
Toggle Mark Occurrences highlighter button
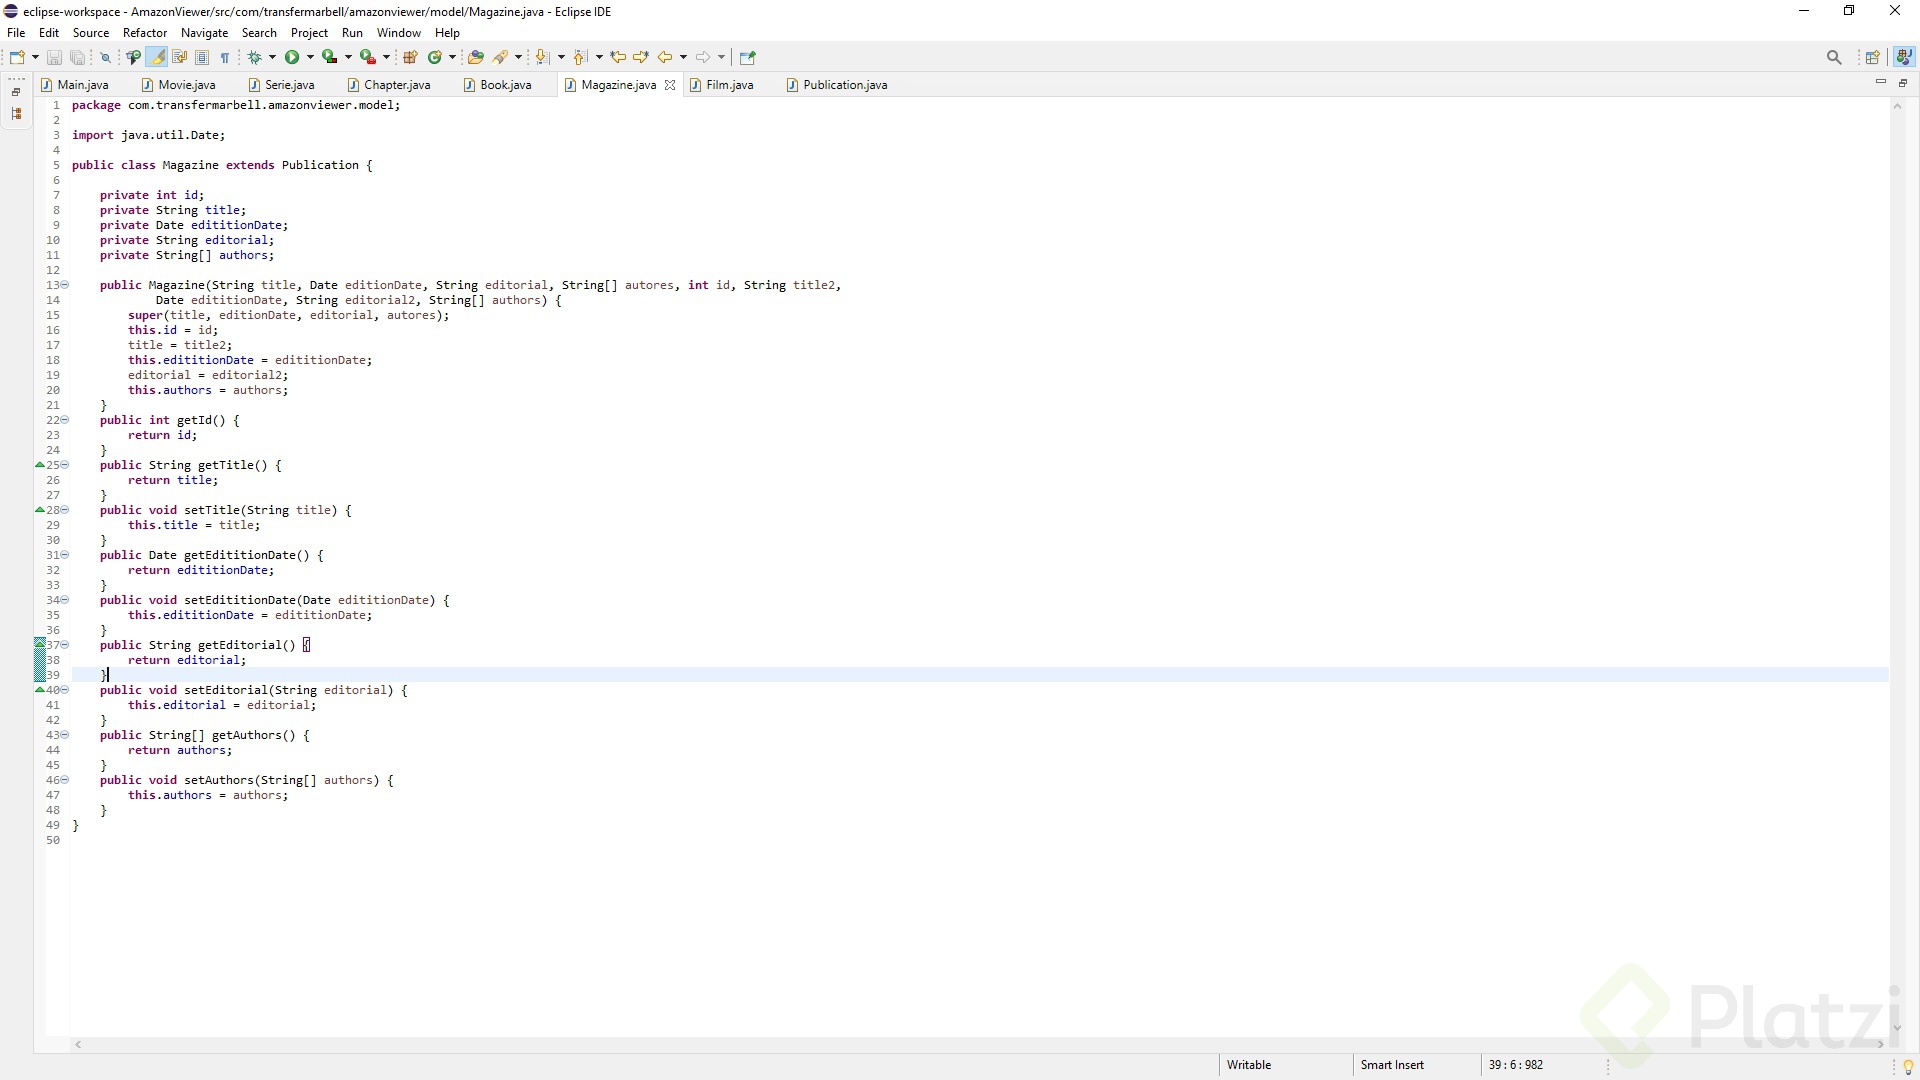point(157,57)
